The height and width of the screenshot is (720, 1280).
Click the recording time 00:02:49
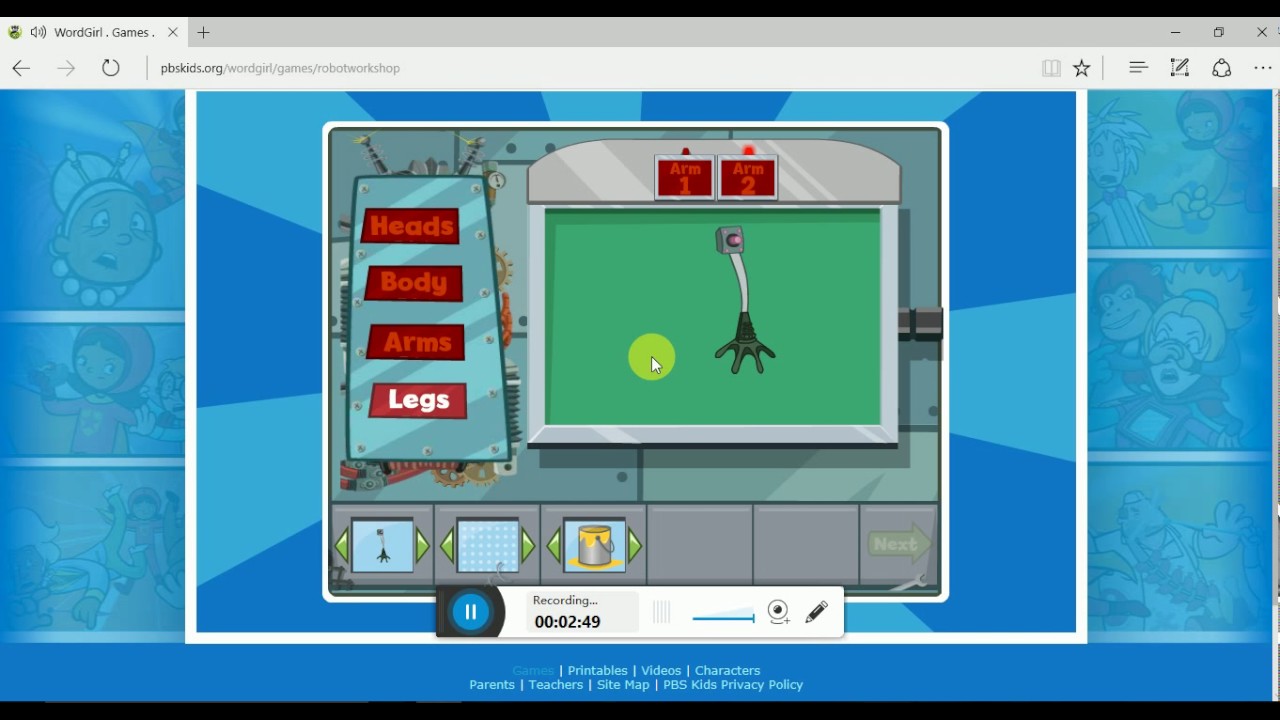(x=567, y=622)
